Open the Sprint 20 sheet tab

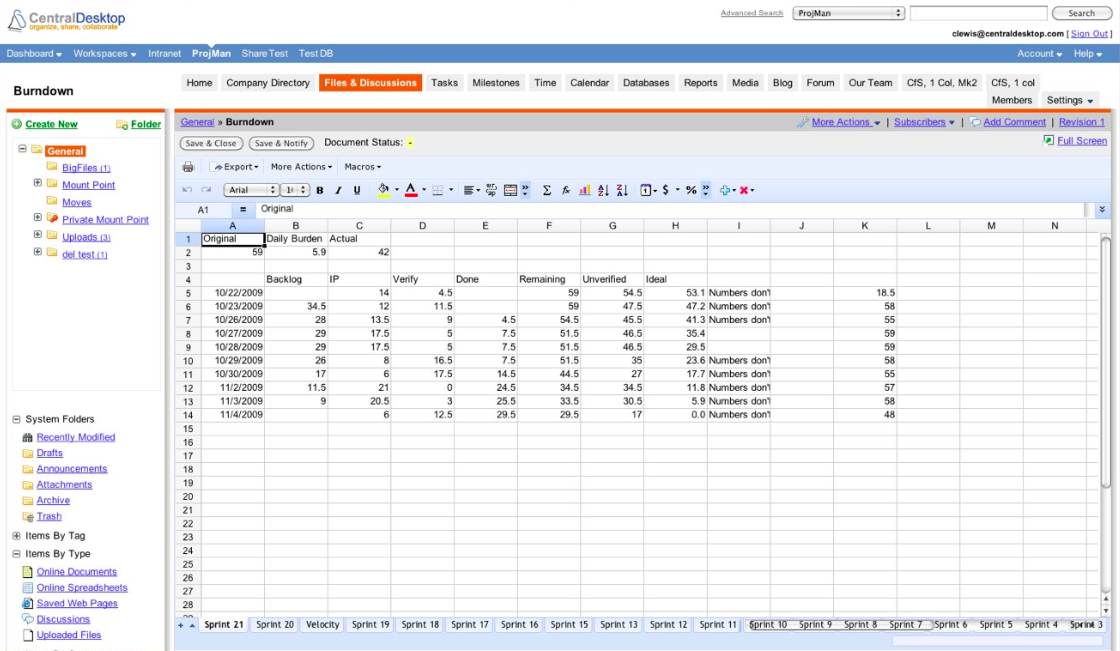pos(273,624)
